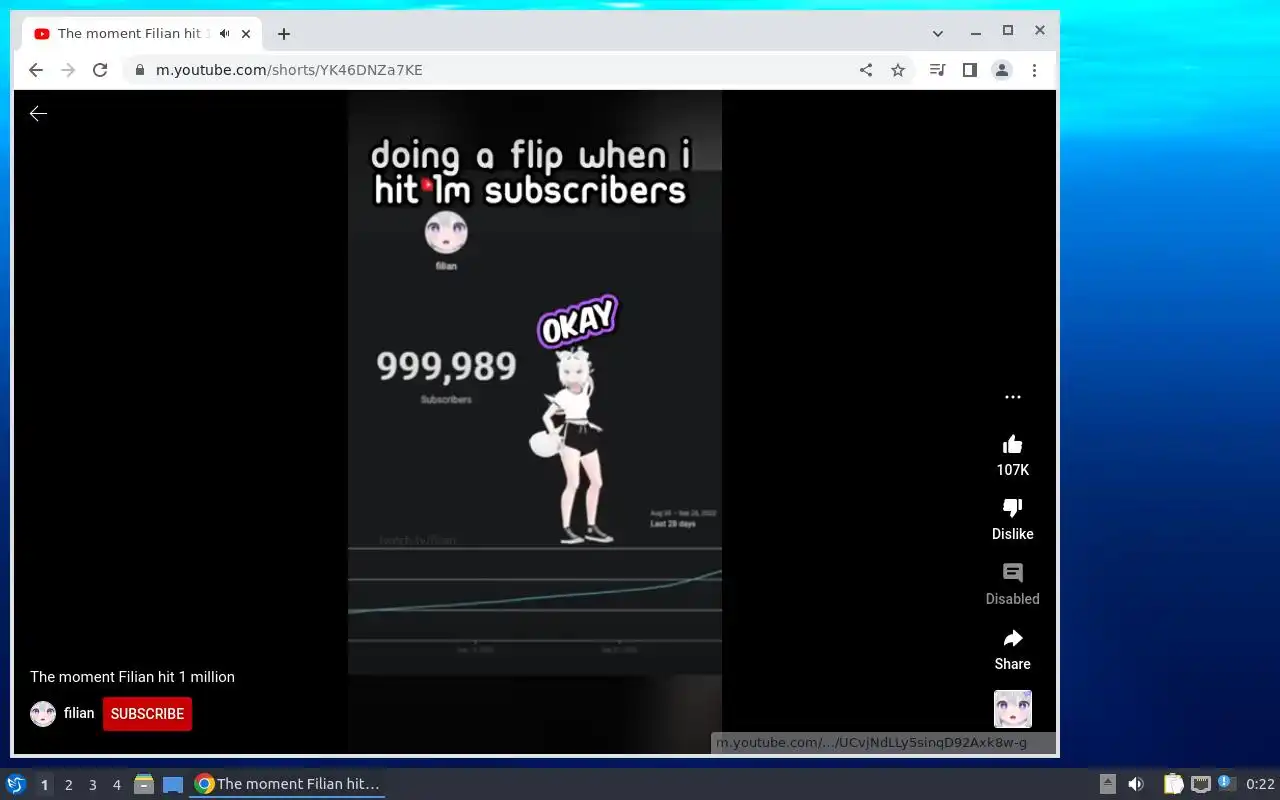The width and height of the screenshot is (1280, 800).
Task: Bookmark this tab with the star icon
Action: click(898, 70)
